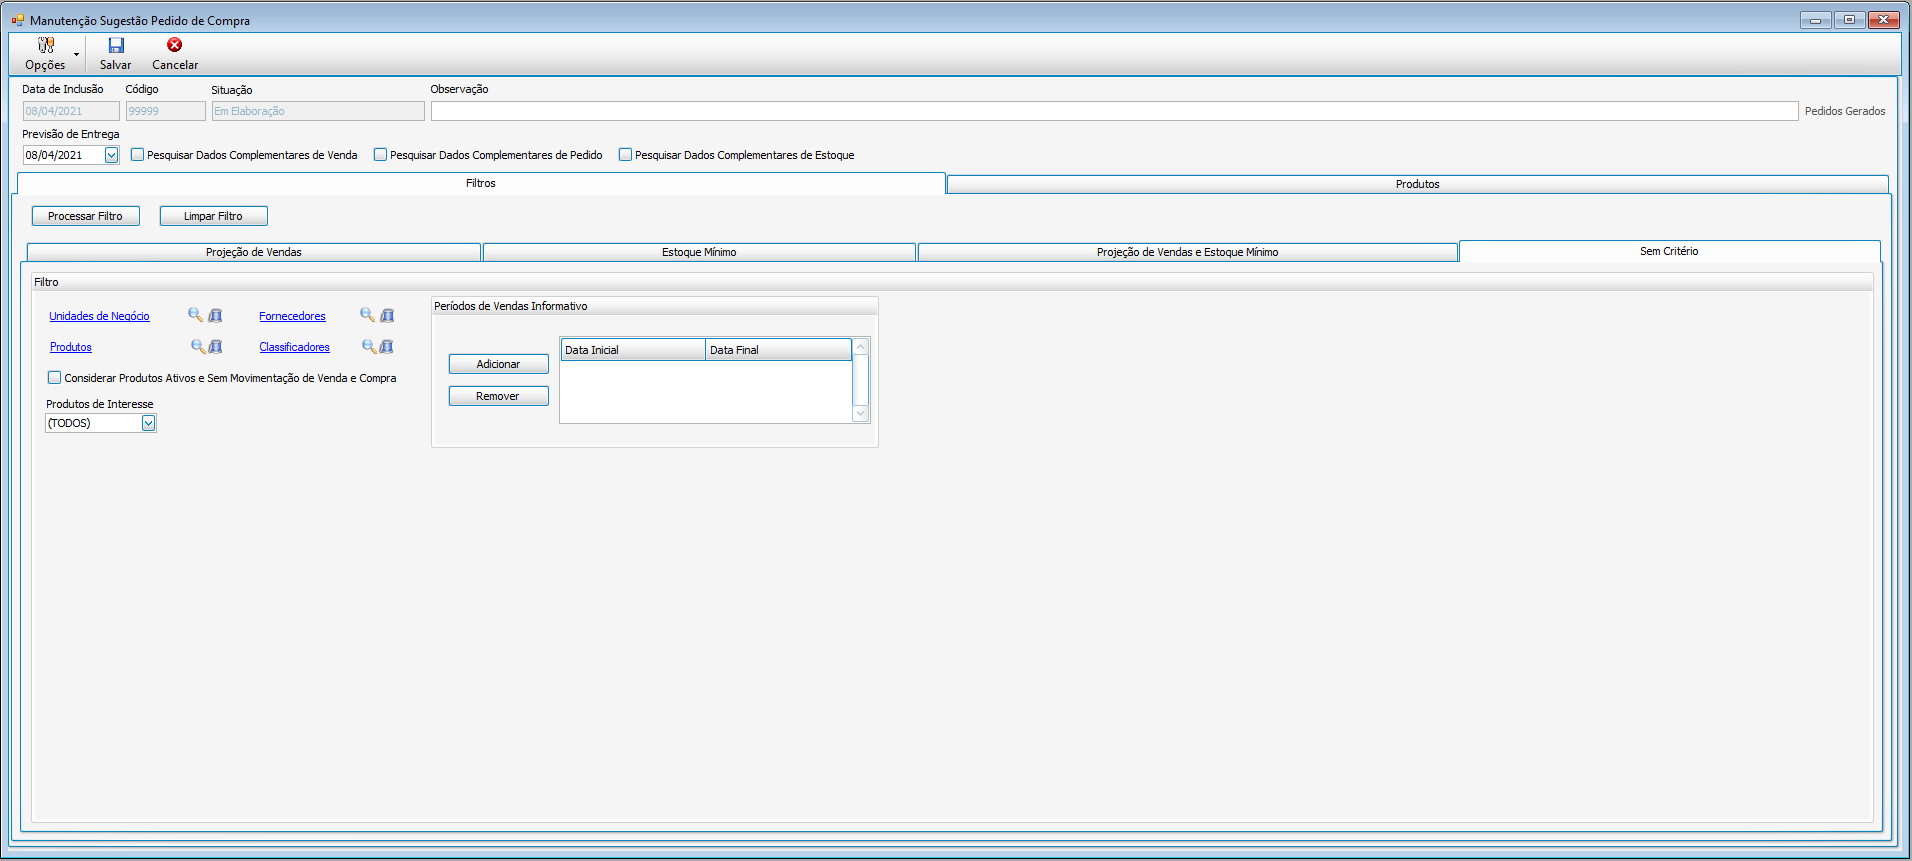Click clear filter icon for Classificadores

coord(387,346)
